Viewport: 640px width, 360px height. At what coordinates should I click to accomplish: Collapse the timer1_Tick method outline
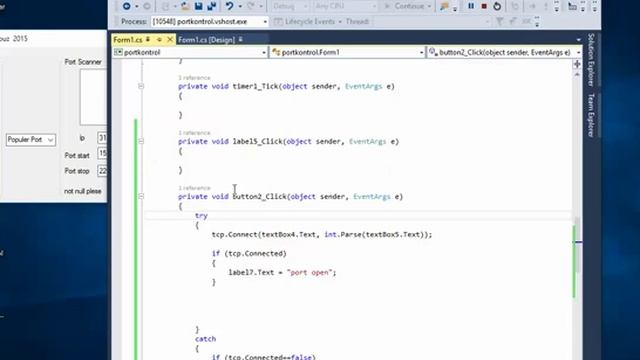(x=141, y=86)
